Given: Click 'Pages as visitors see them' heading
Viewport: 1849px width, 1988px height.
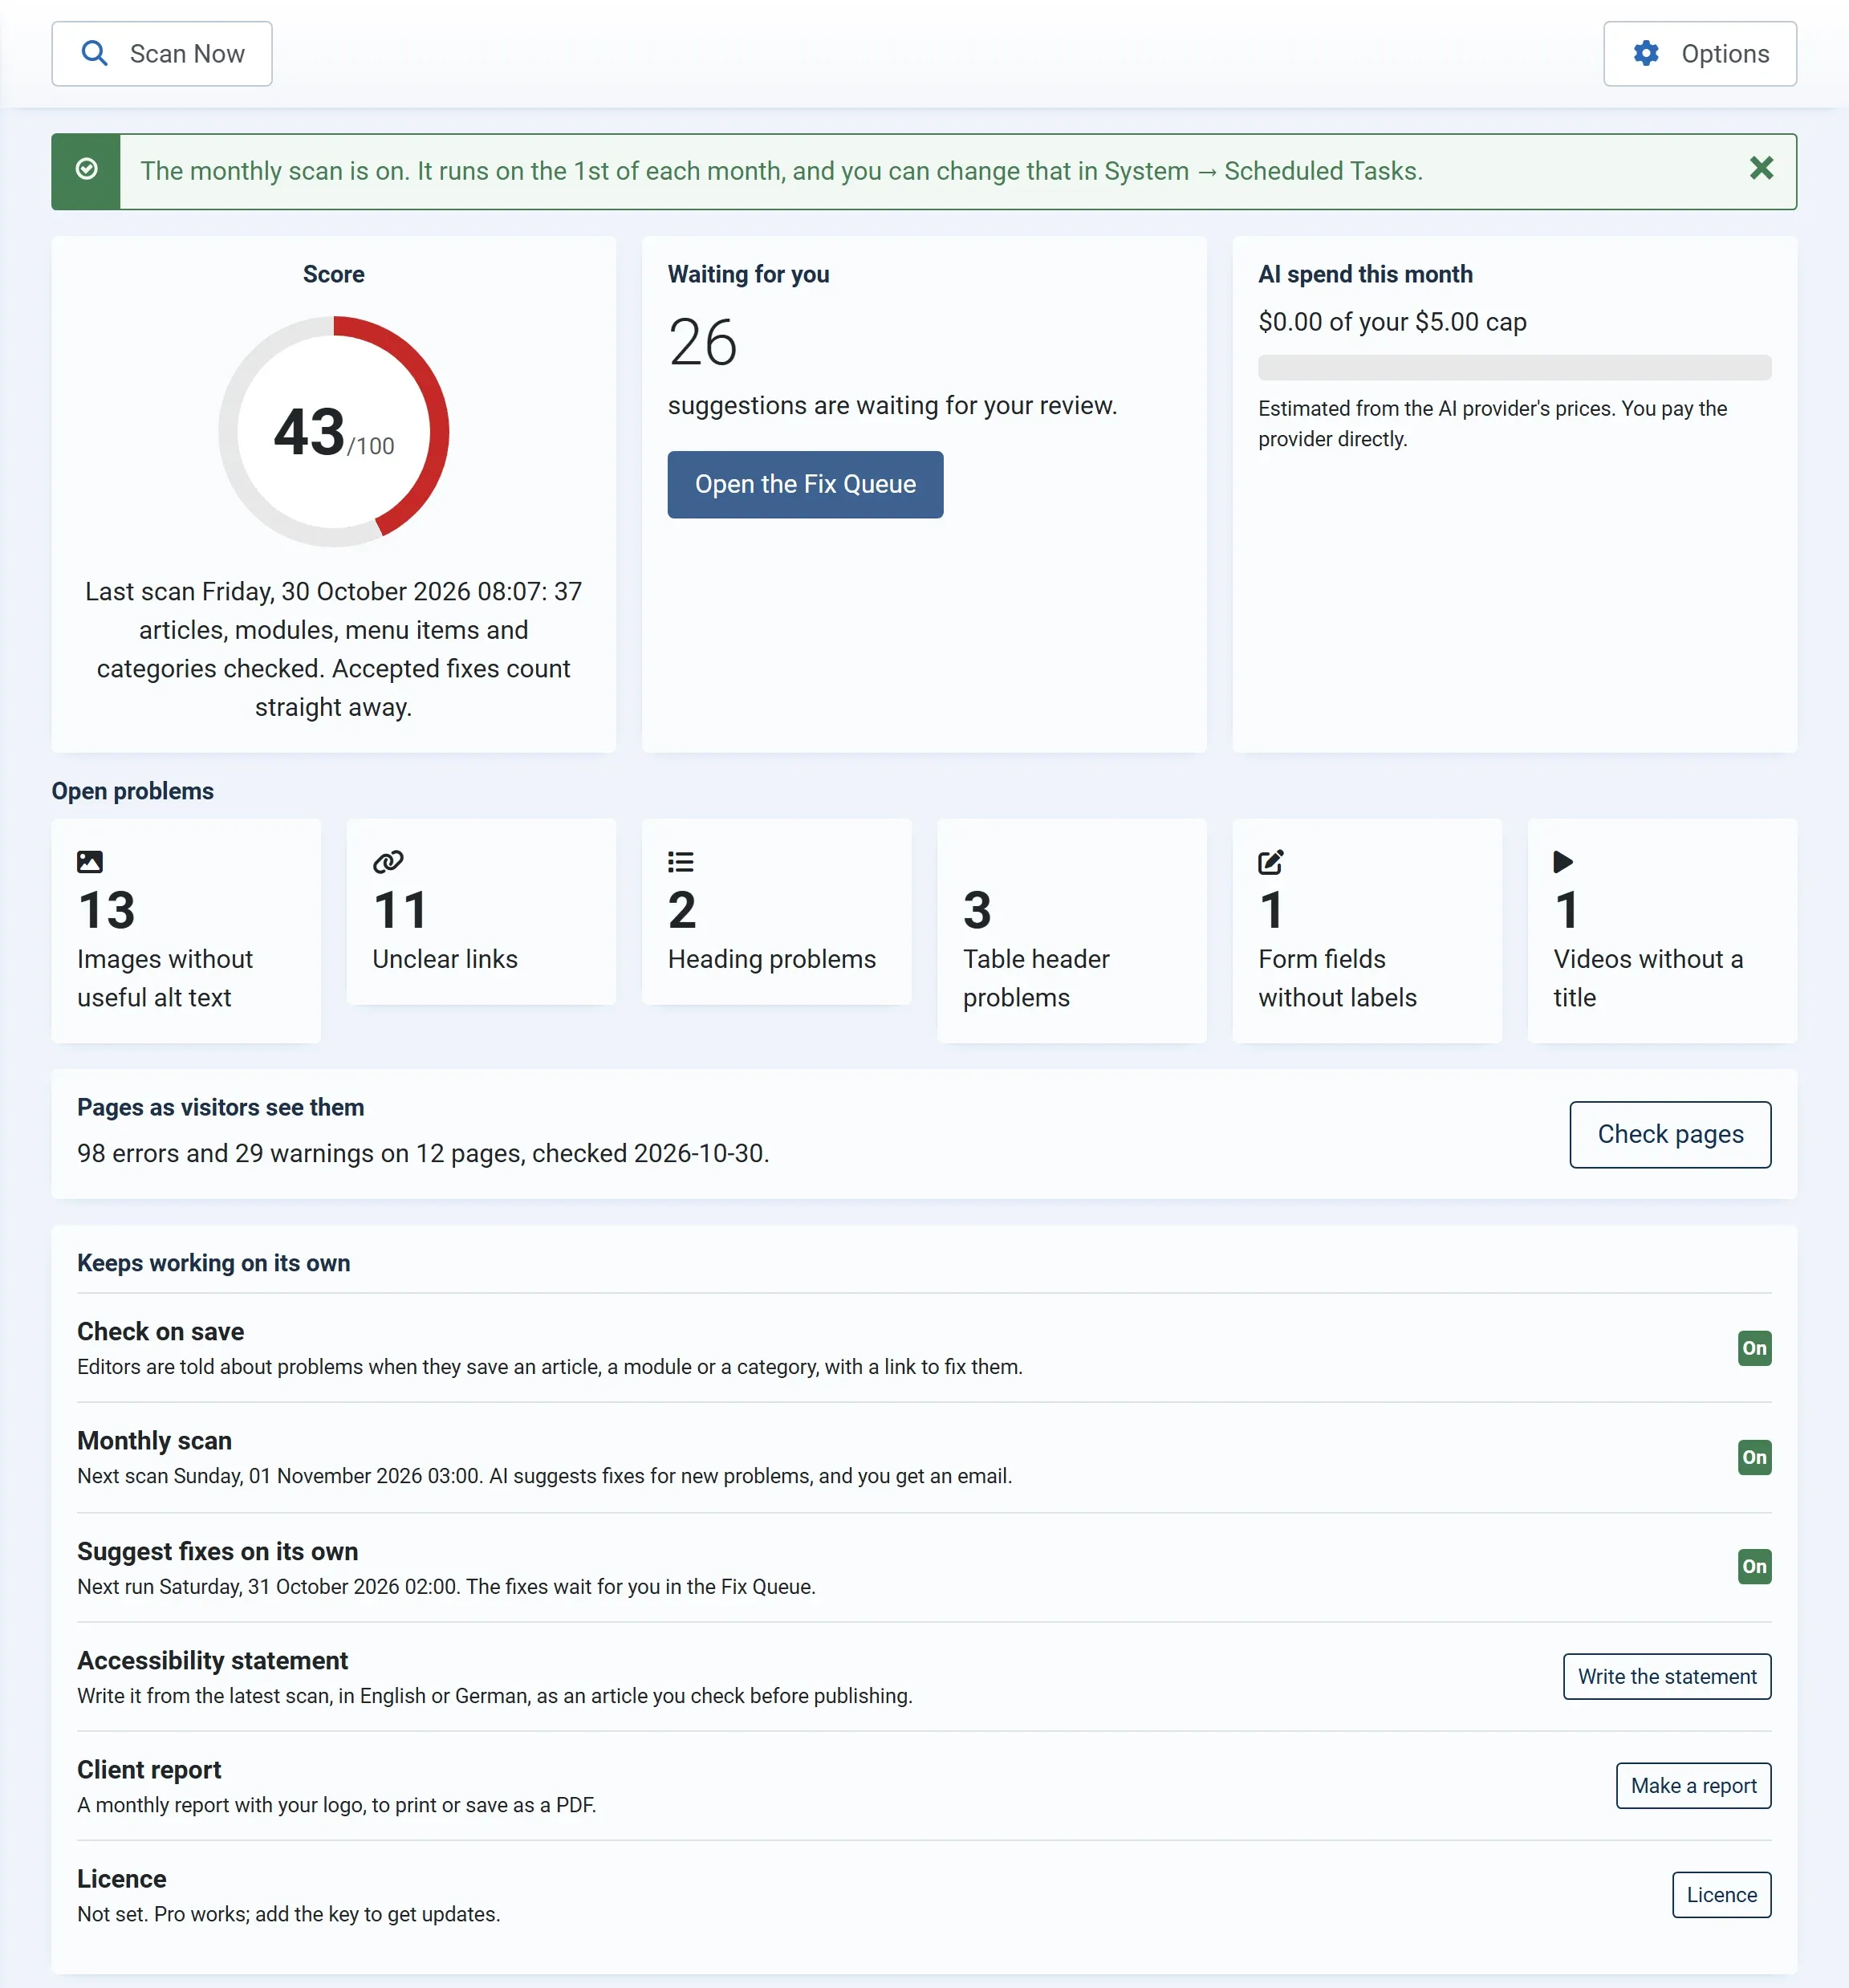Looking at the screenshot, I should 220,1107.
